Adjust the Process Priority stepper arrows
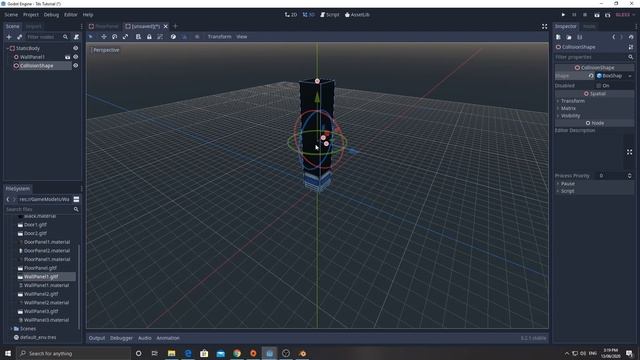Screen dimensions: 640x360 [629, 176]
